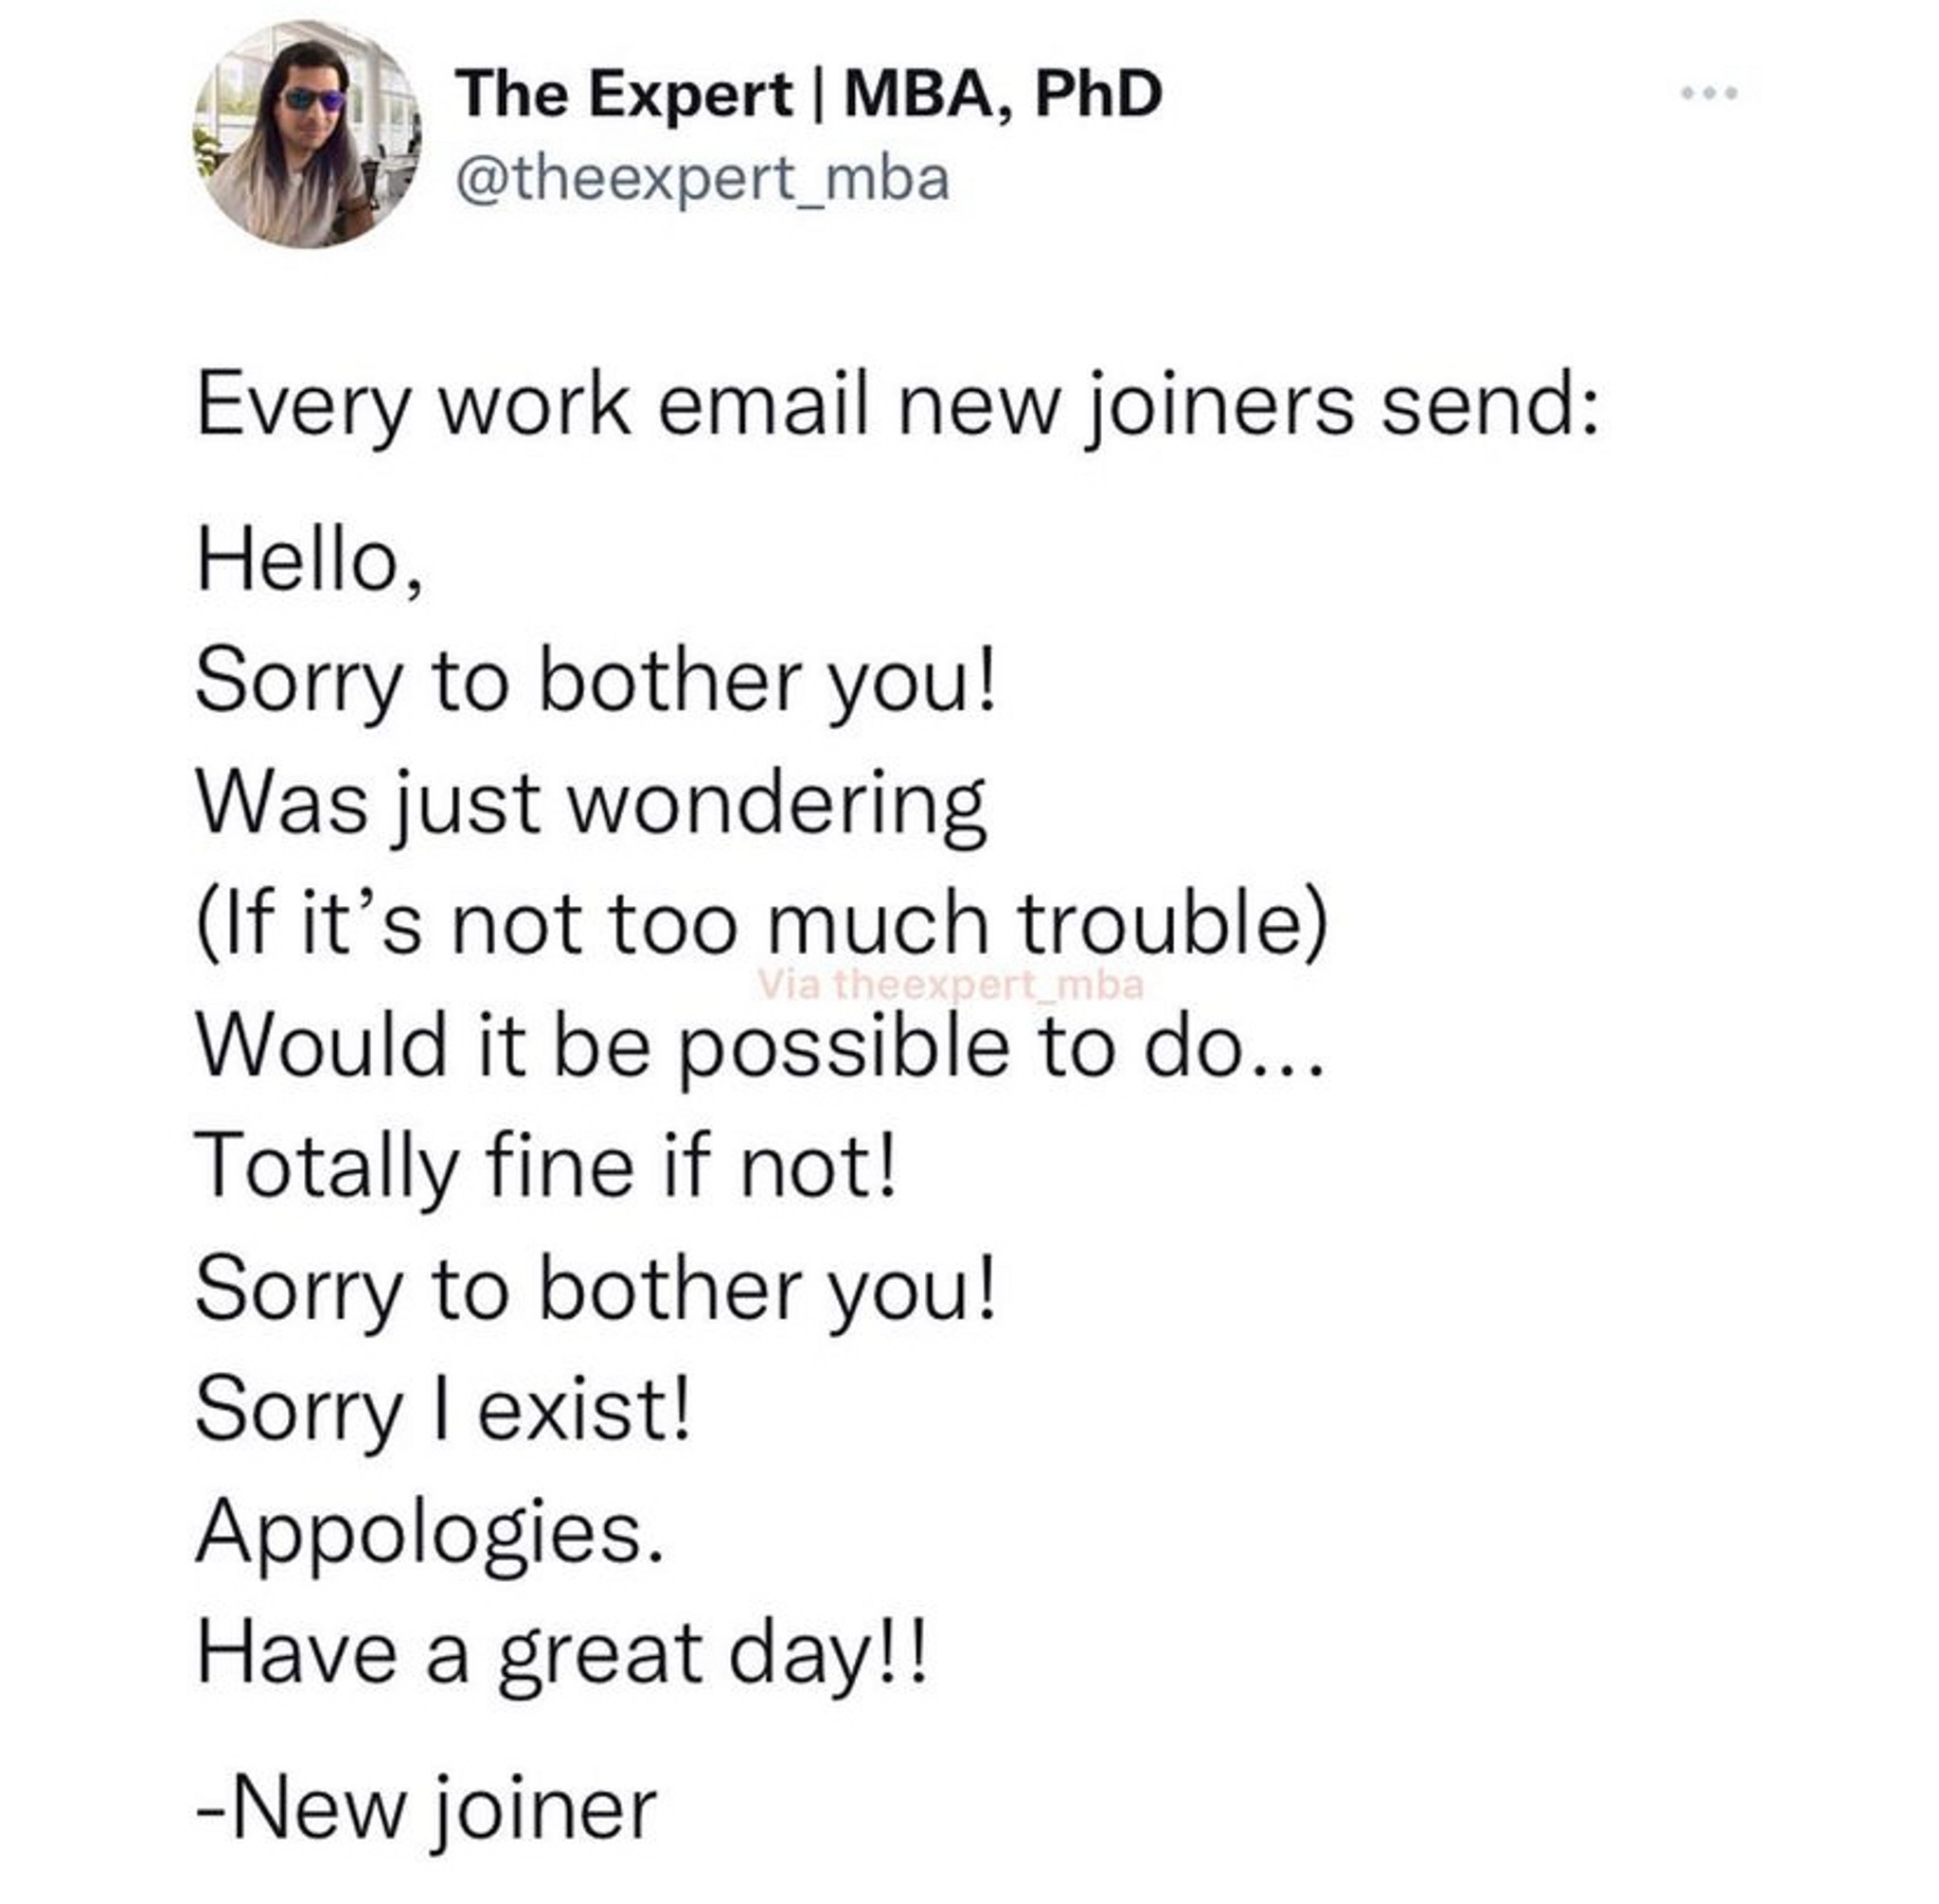Open the tweet's three-dot more options menu
The width and height of the screenshot is (1939, 1904).
[x=1709, y=93]
